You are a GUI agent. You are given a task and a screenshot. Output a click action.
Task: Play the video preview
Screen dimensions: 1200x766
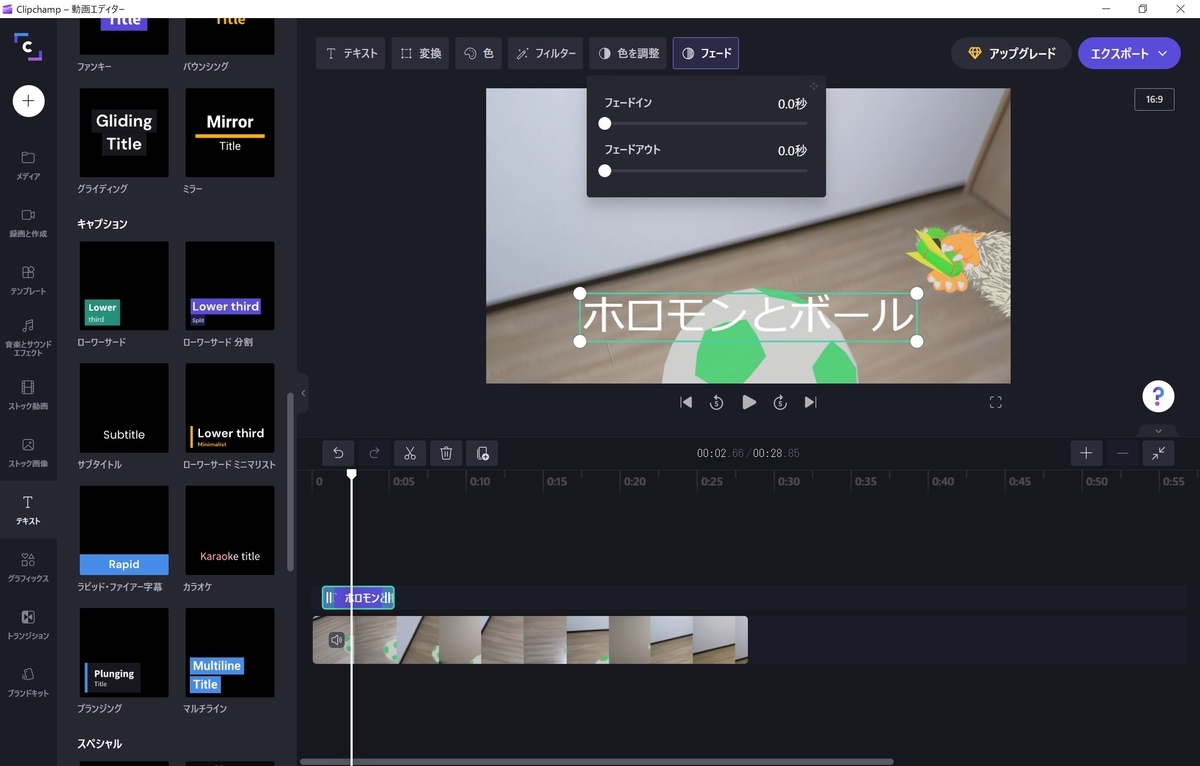point(749,402)
